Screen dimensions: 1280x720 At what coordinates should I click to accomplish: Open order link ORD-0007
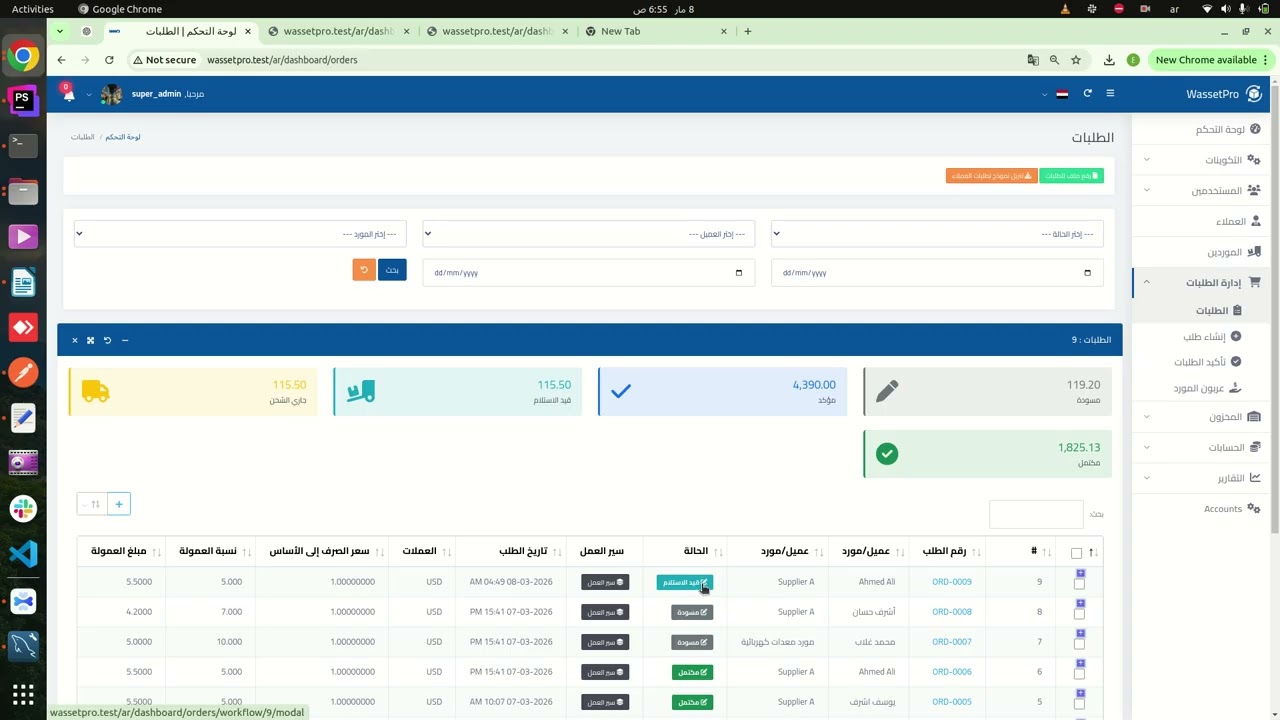pyautogui.click(x=951, y=642)
